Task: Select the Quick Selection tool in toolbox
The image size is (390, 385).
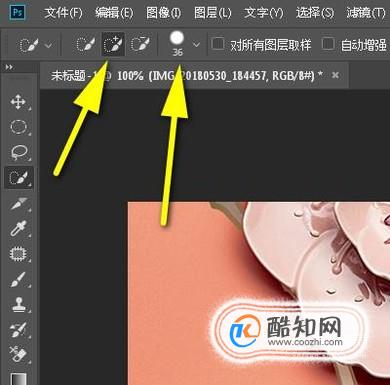Action: [x=19, y=178]
